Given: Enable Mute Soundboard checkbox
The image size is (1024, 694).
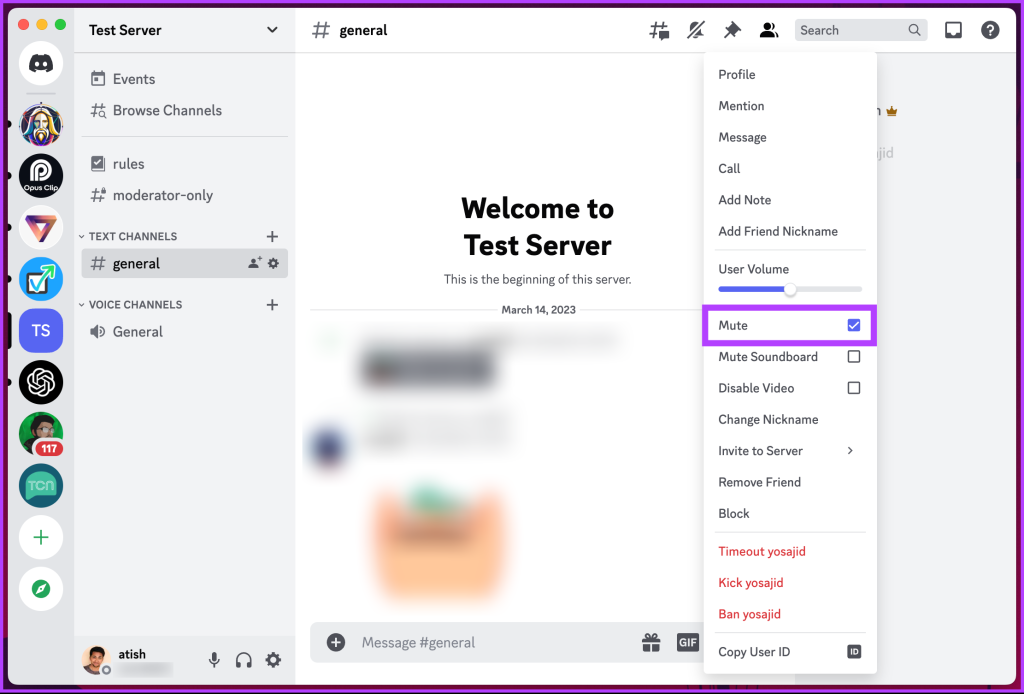Looking at the screenshot, I should click(853, 356).
